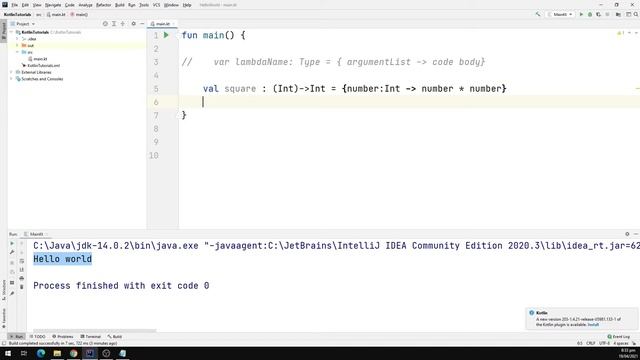Print Run console output icon
The image size is (640, 360).
pos(22,278)
